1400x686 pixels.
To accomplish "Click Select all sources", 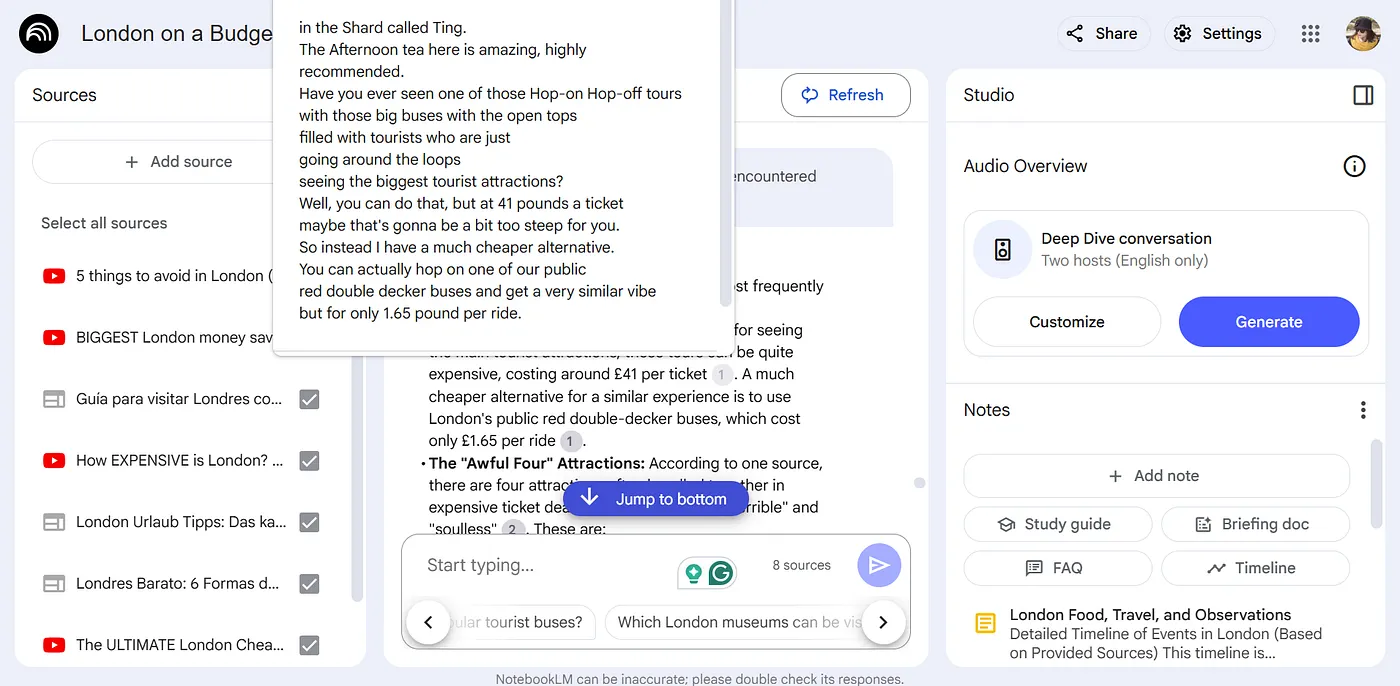I will [104, 223].
